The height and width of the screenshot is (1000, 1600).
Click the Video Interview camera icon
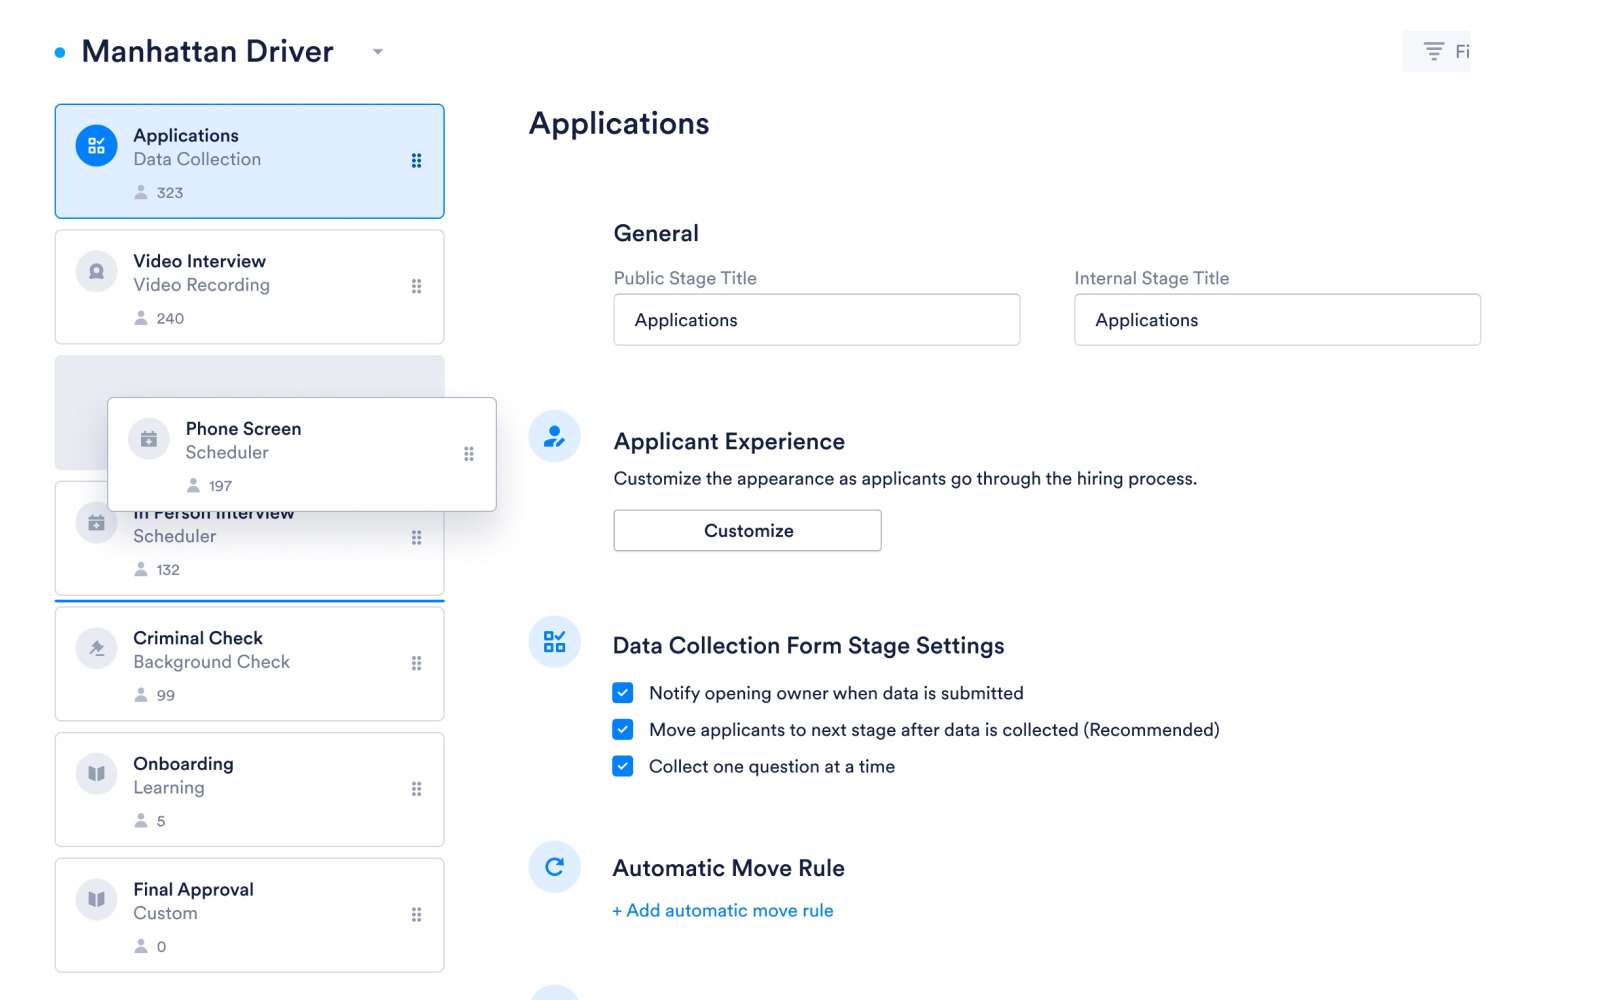pos(96,272)
